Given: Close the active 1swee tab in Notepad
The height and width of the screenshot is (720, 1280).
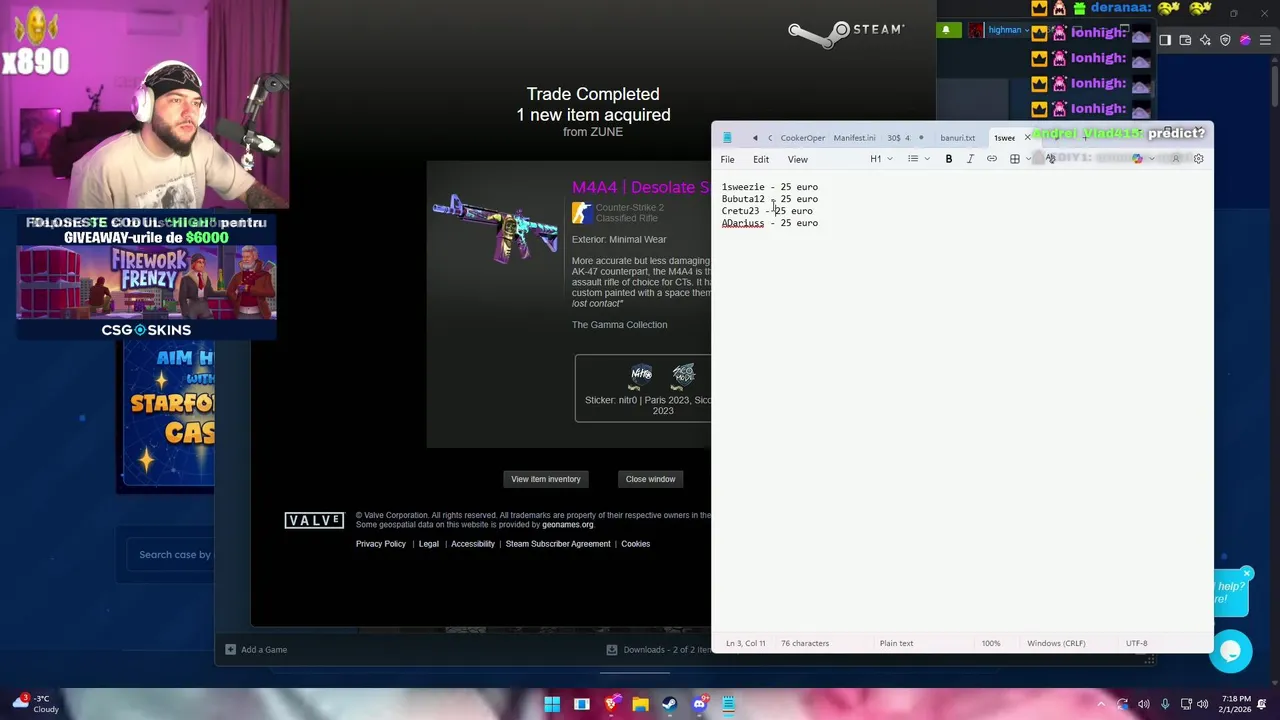Looking at the screenshot, I should tap(1027, 137).
